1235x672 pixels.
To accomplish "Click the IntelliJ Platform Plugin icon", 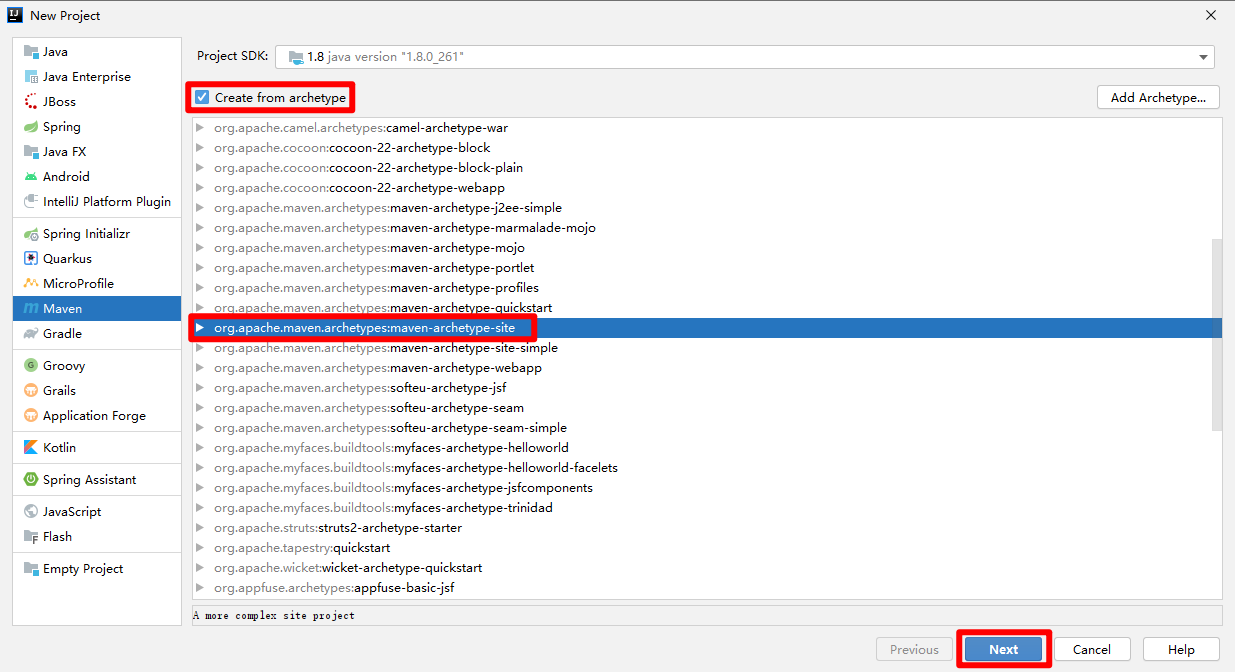I will point(31,202).
